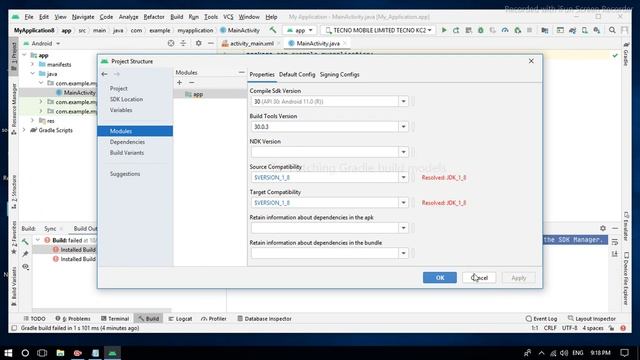Open the Build menu

click(176, 17)
